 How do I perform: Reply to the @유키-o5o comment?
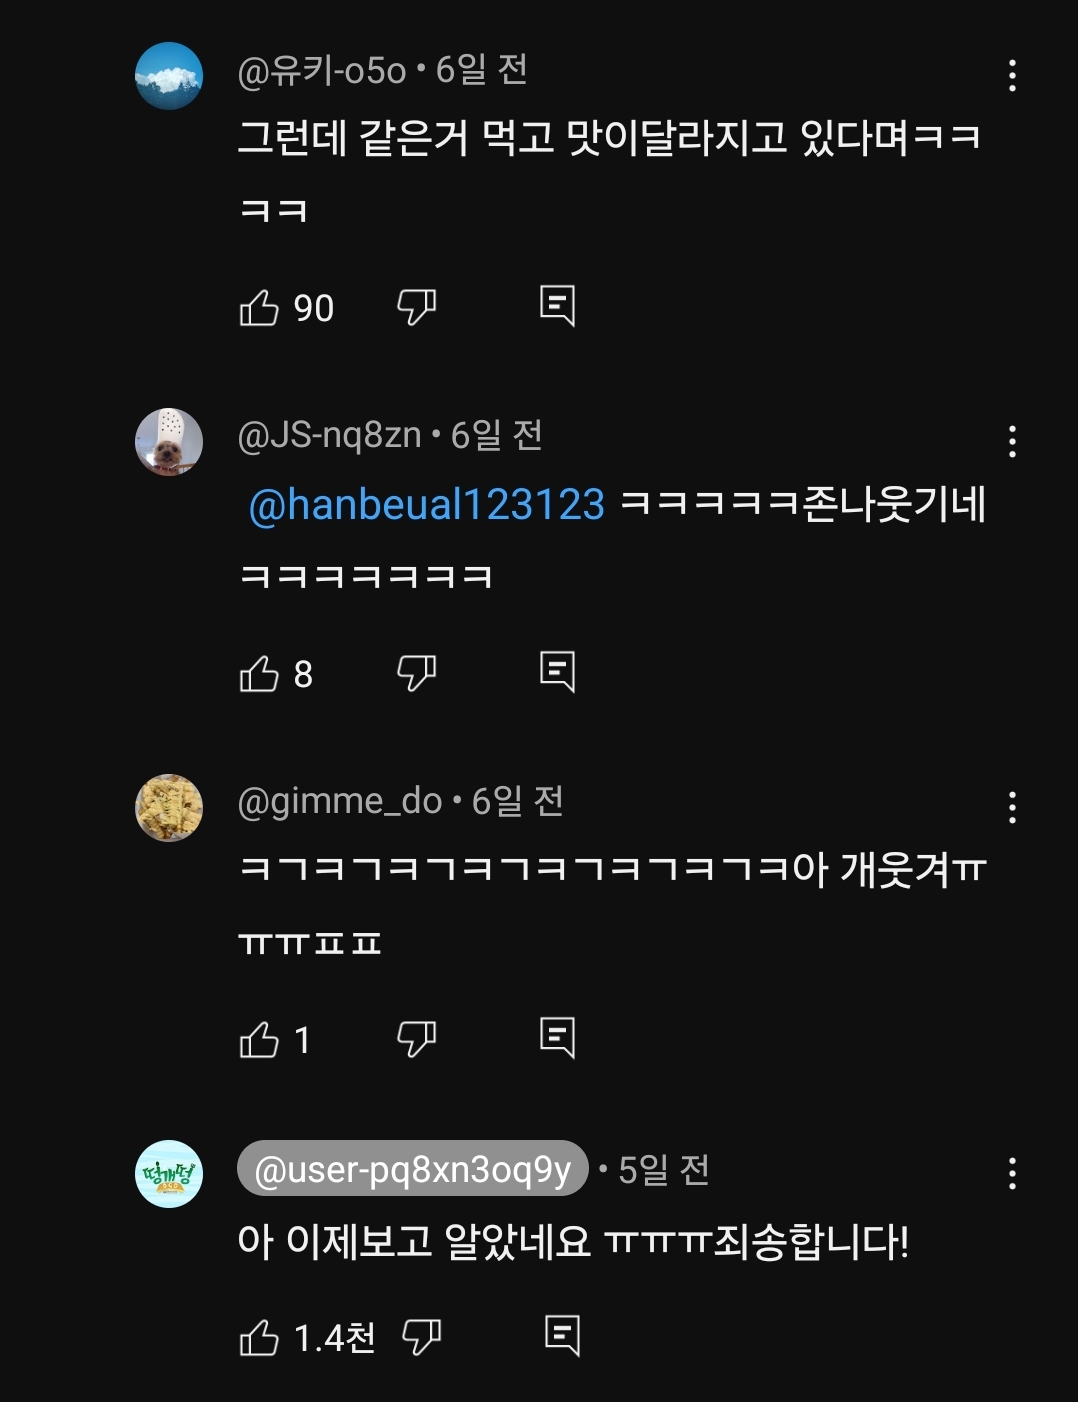(557, 305)
